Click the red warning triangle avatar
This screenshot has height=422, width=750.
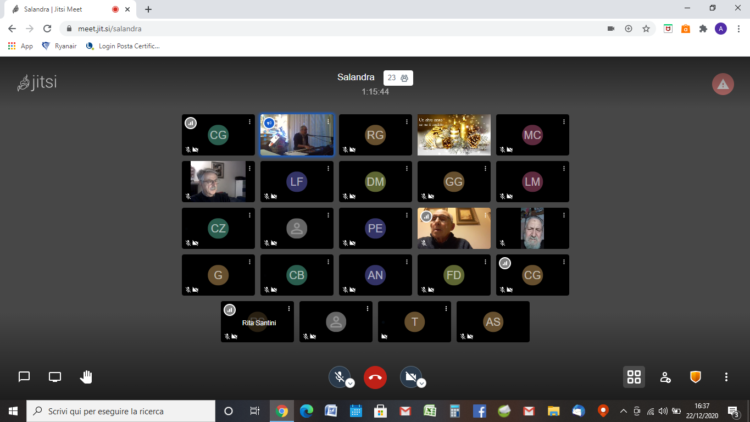(x=723, y=84)
